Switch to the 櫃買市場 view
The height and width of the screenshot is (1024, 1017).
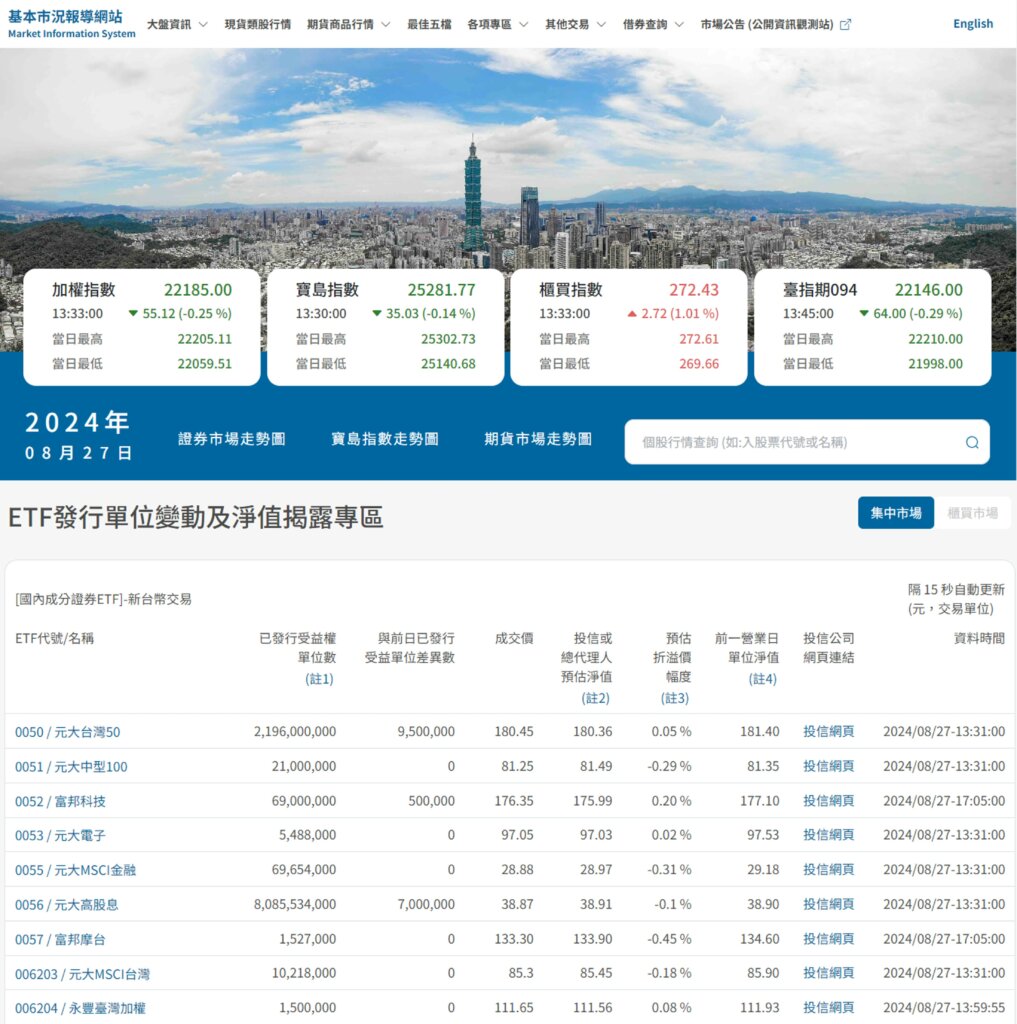point(973,512)
